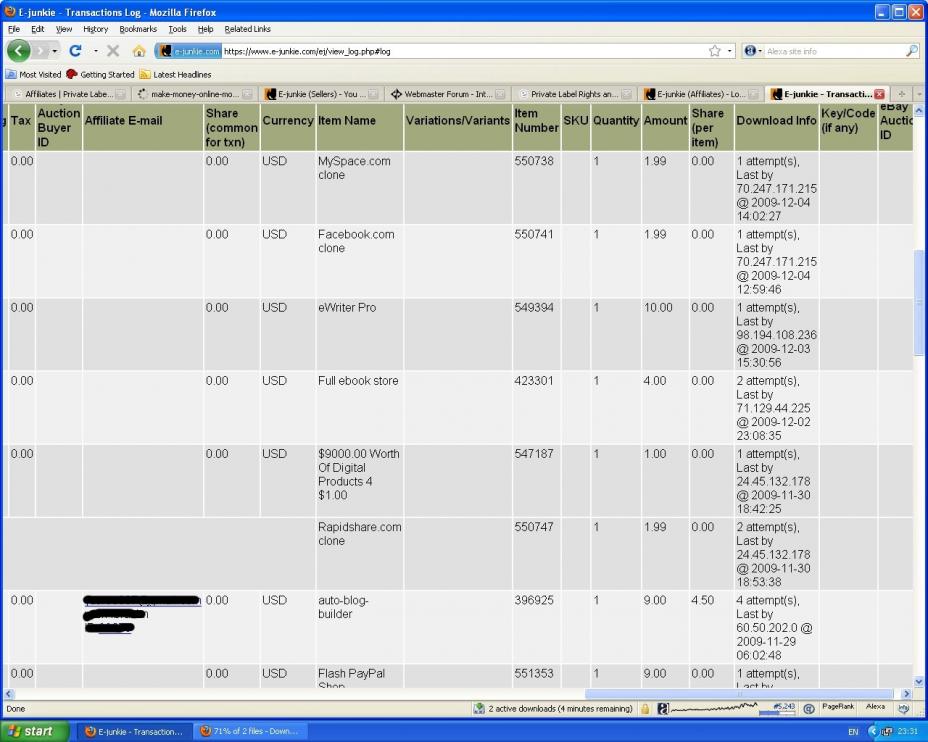Click the Stop loading X icon
The height and width of the screenshot is (742, 928).
[113, 51]
